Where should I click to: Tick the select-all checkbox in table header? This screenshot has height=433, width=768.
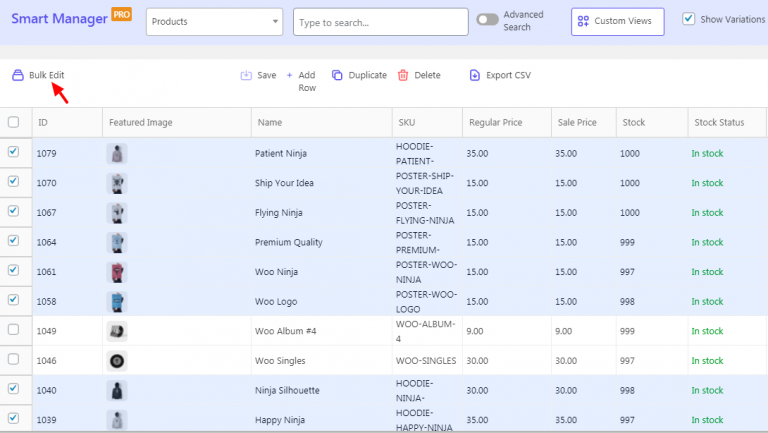tap(13, 122)
